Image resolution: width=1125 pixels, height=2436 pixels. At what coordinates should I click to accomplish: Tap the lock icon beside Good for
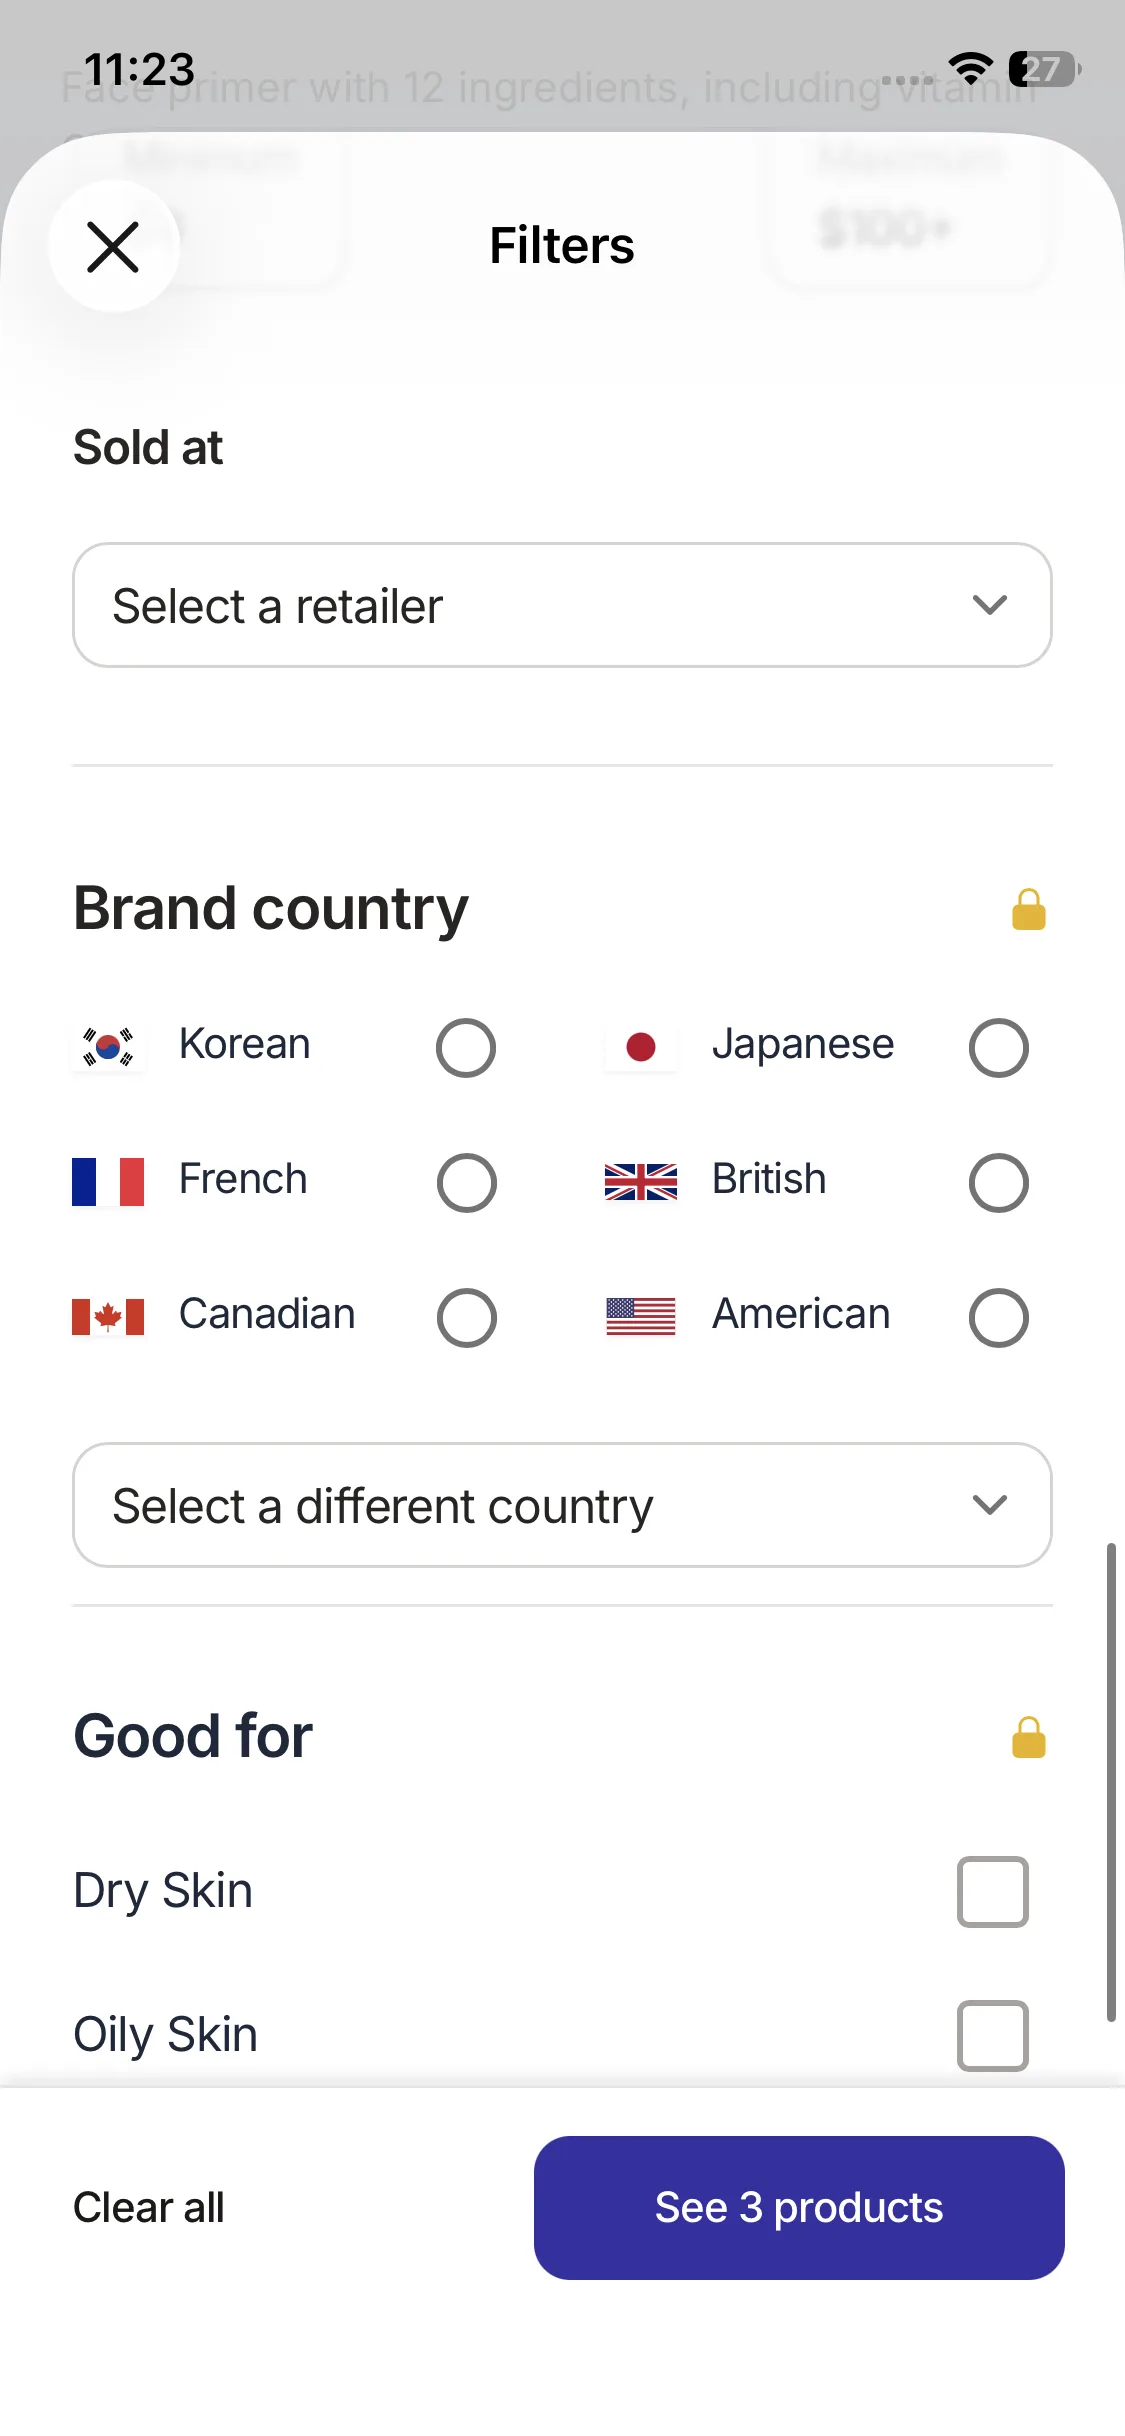[x=1028, y=1738]
